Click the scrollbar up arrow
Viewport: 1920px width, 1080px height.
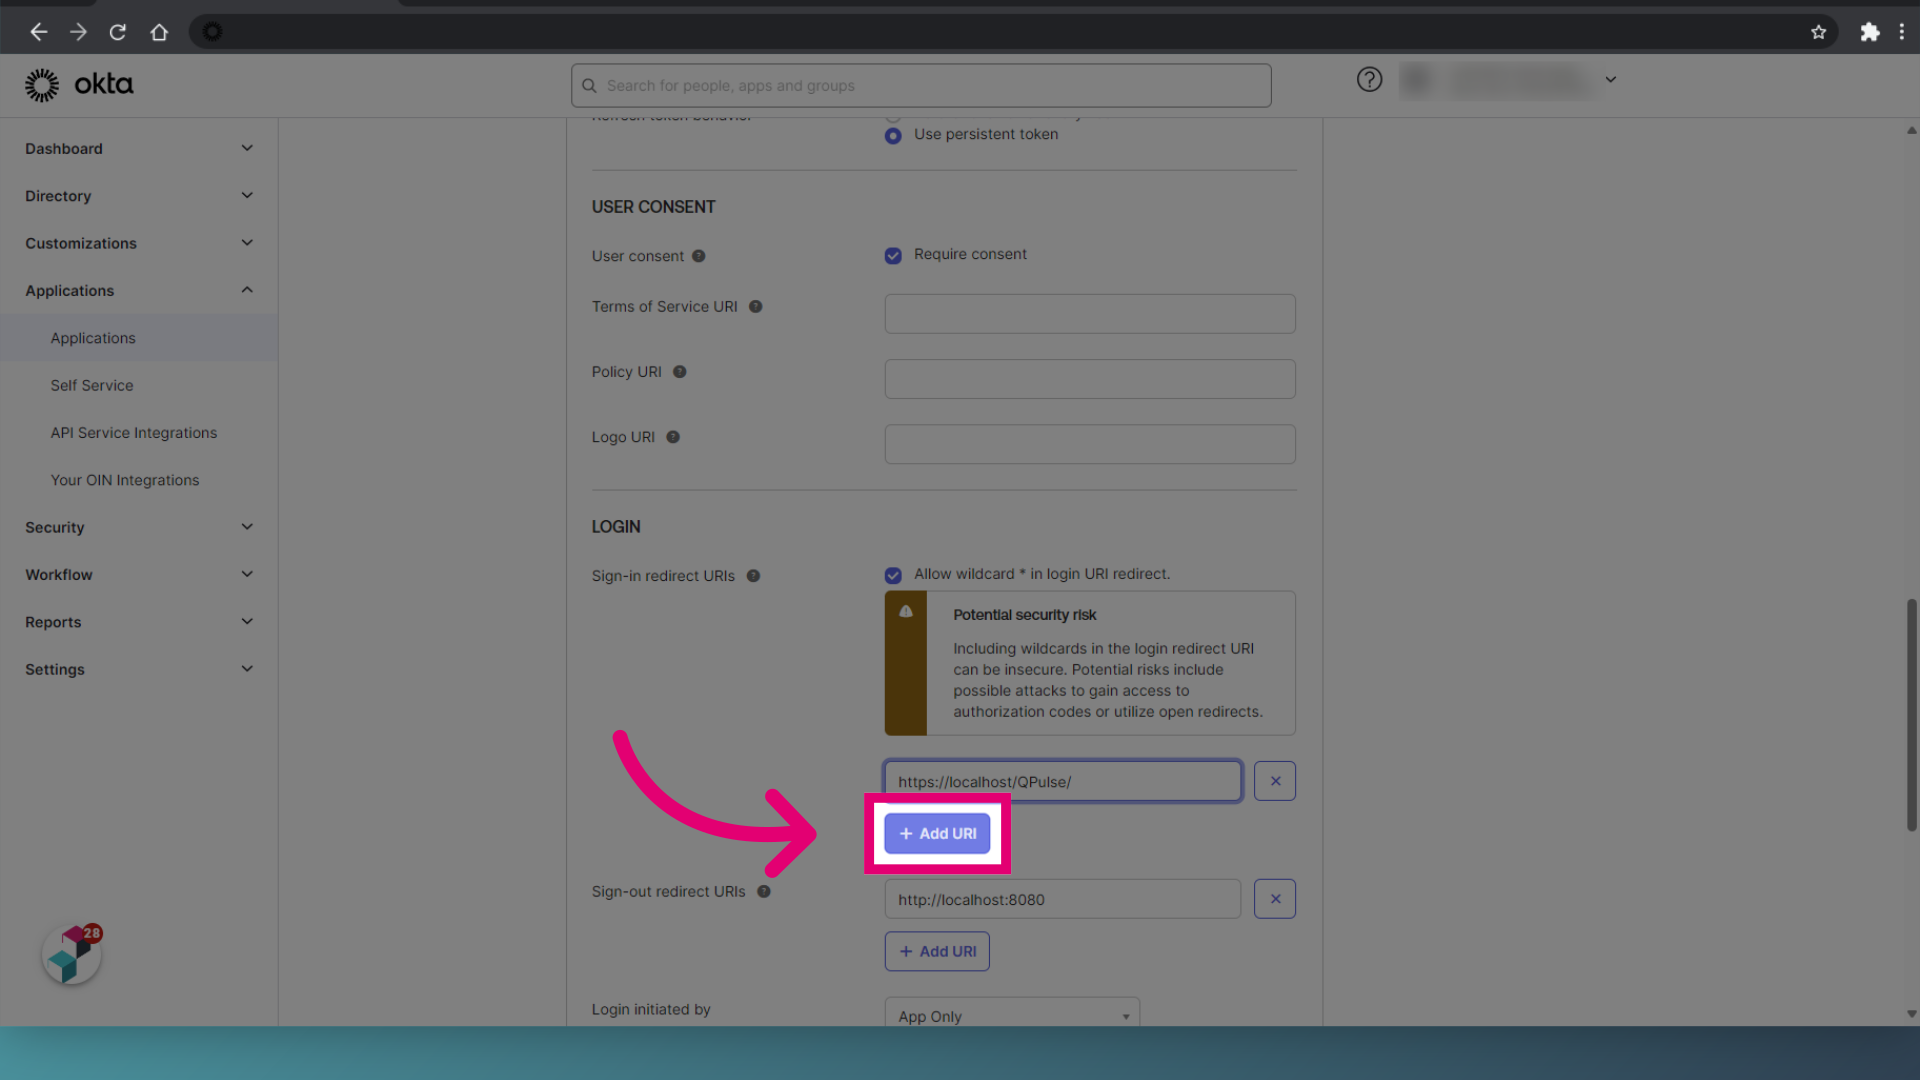[x=1911, y=131]
